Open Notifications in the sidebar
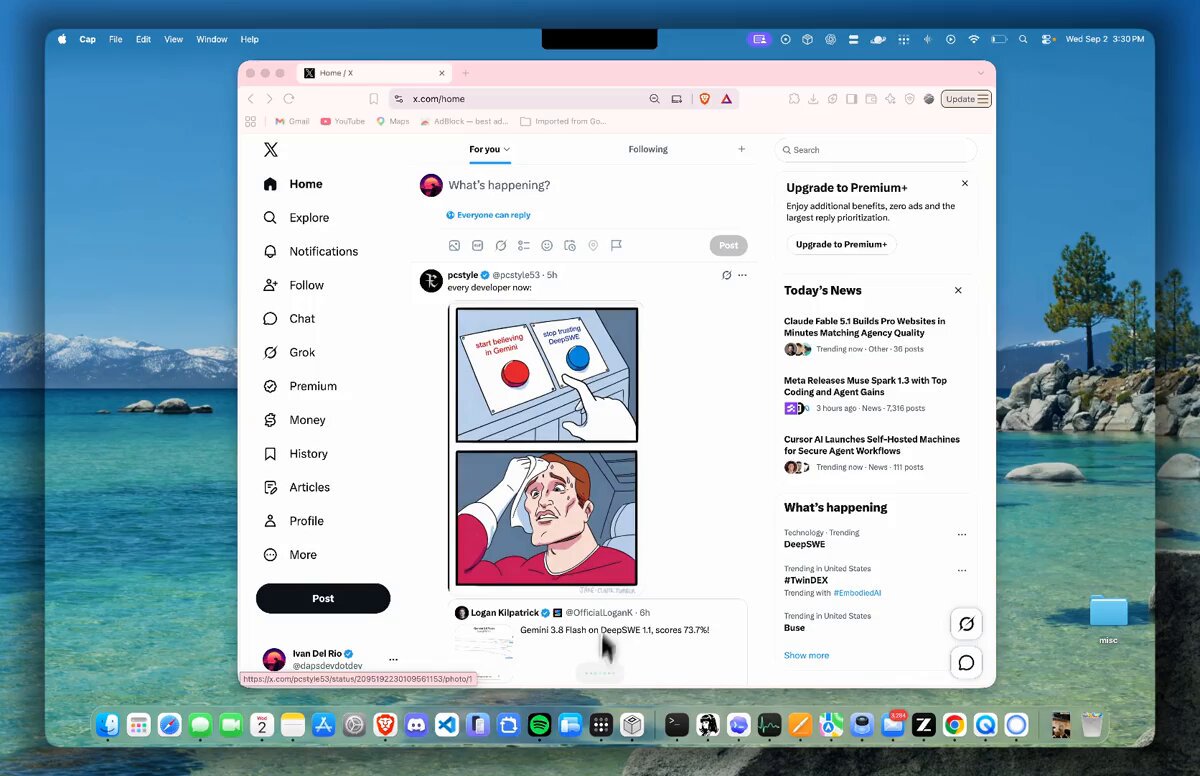This screenshot has width=1200, height=776. point(310,252)
